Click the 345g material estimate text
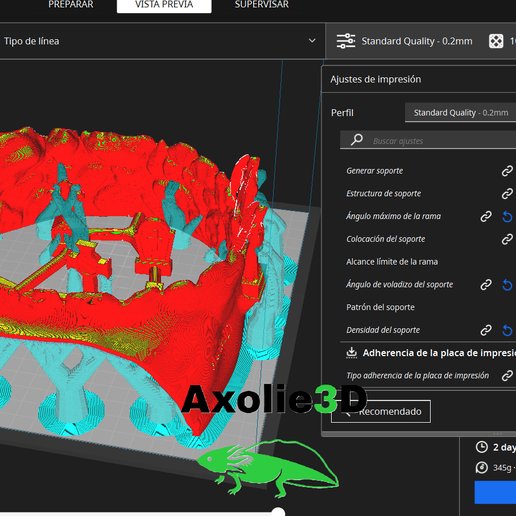The height and width of the screenshot is (516, 516). click(502, 468)
